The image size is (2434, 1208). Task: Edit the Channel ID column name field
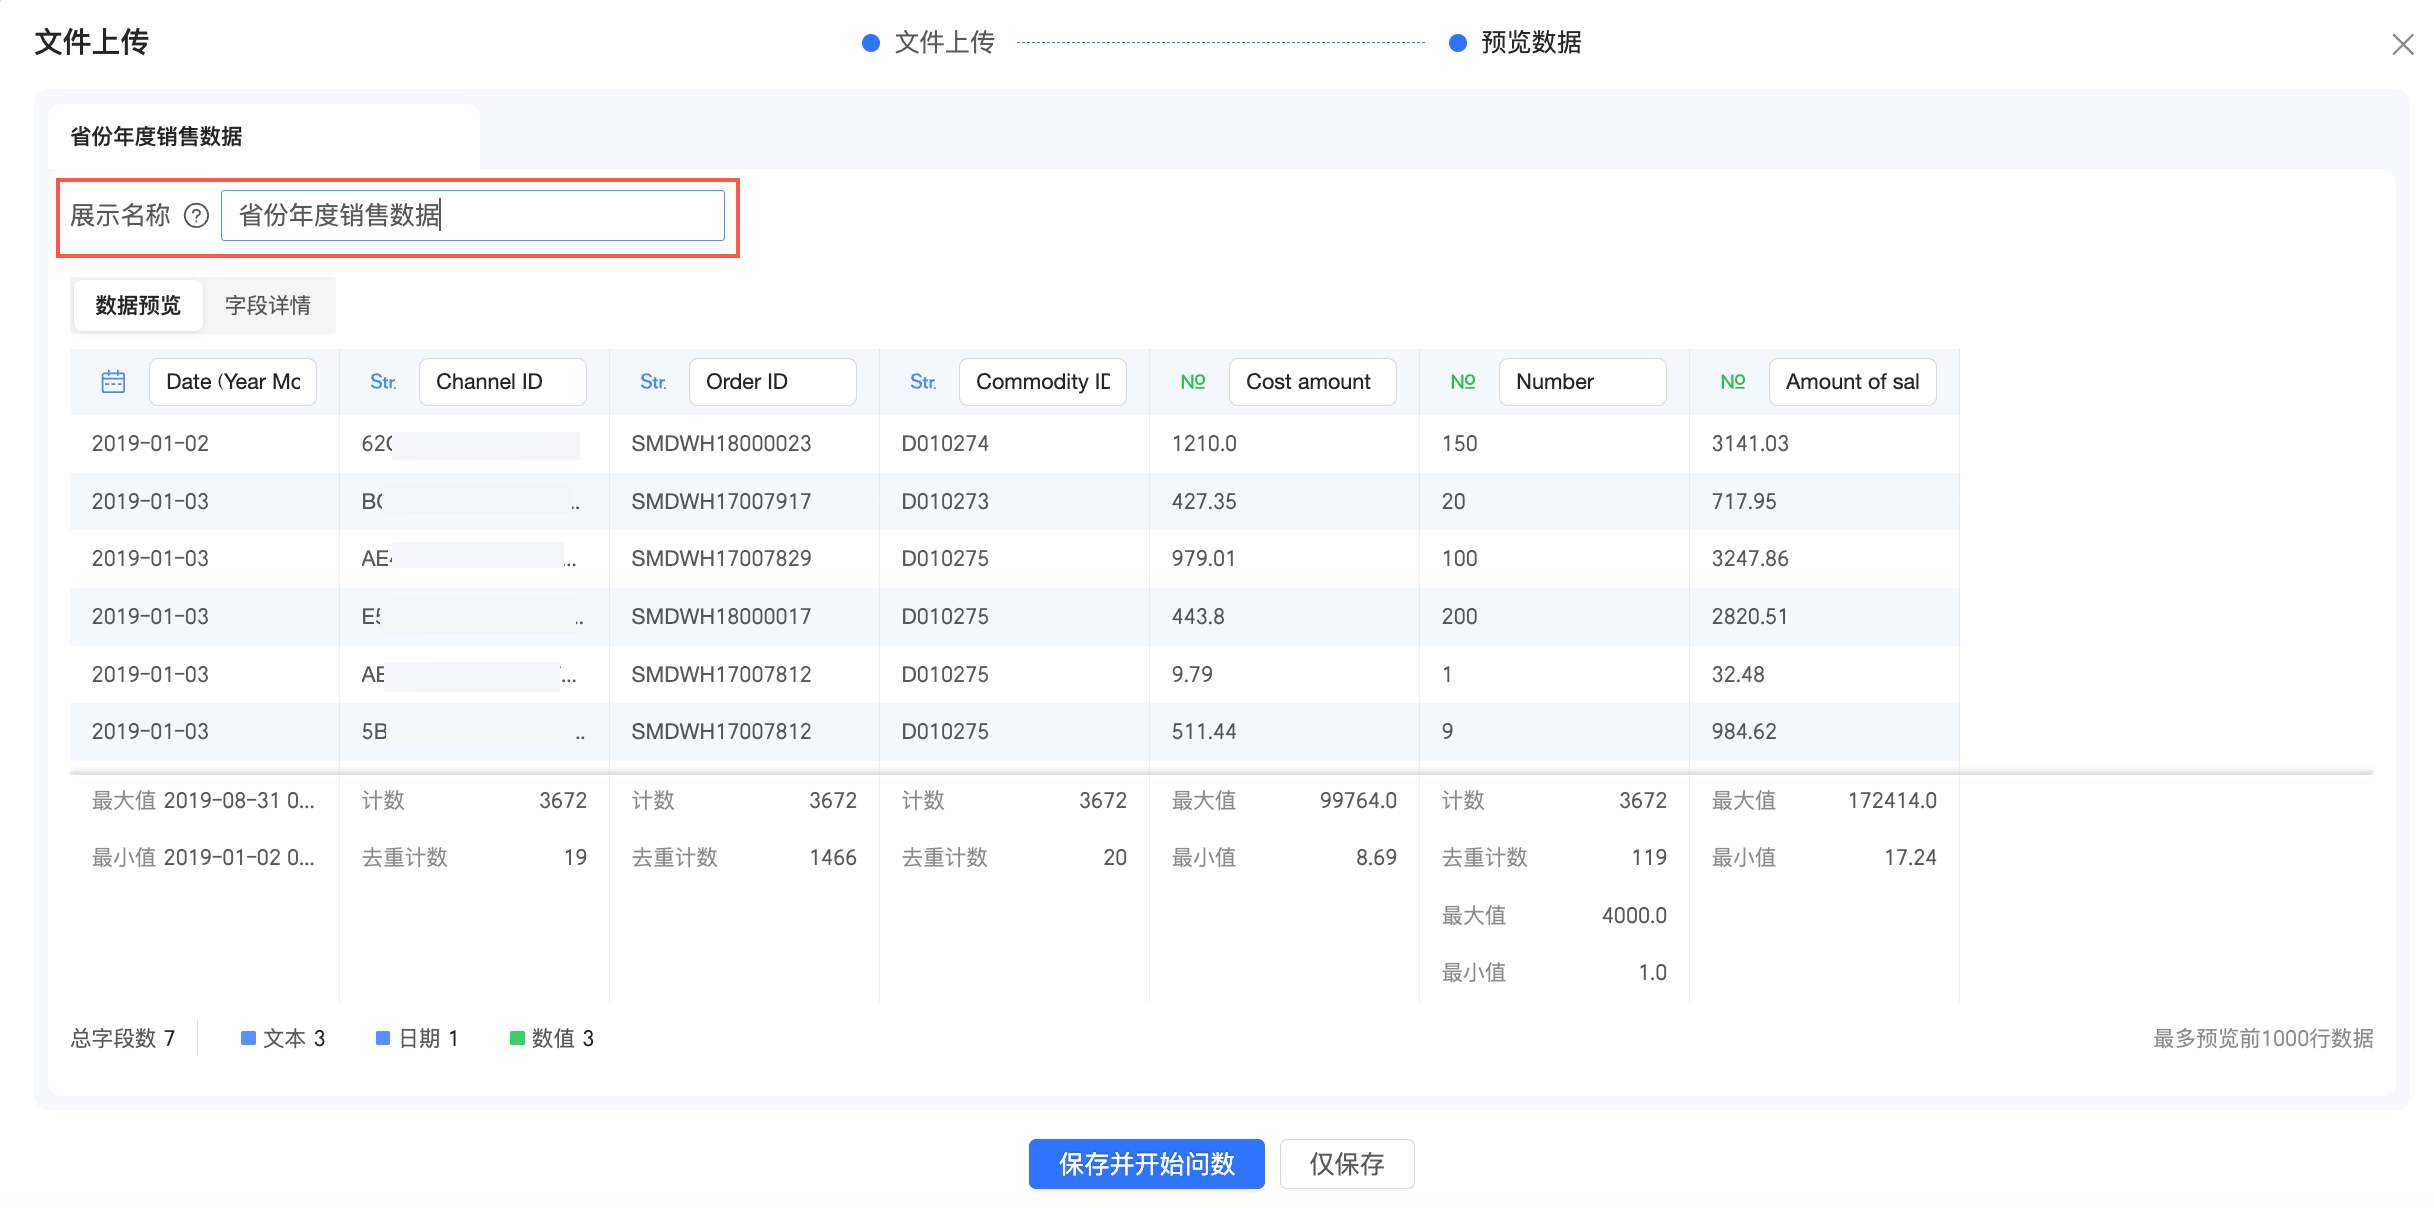coord(503,382)
